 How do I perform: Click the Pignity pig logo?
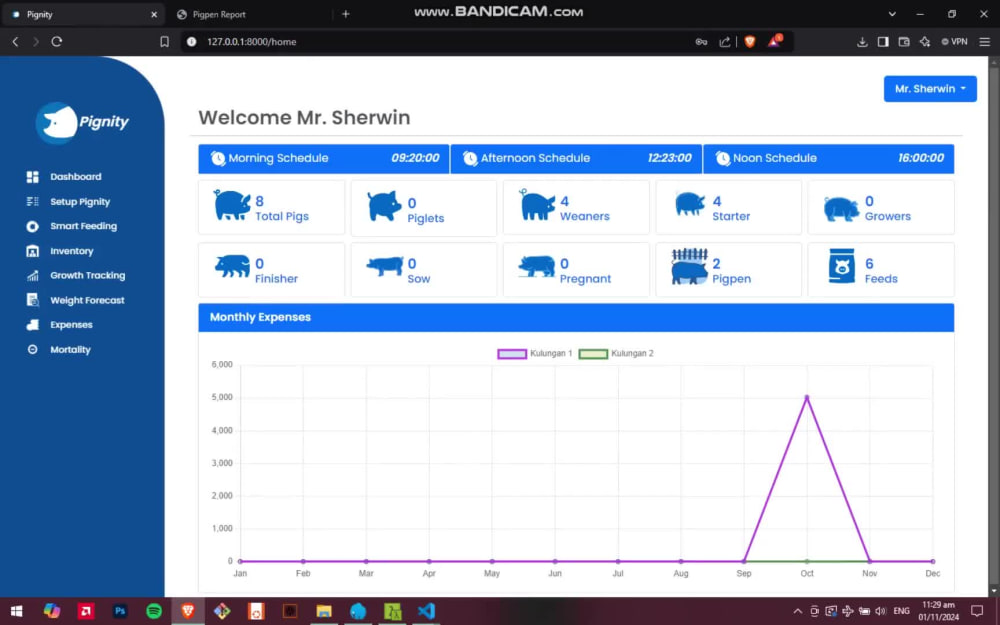tap(57, 122)
